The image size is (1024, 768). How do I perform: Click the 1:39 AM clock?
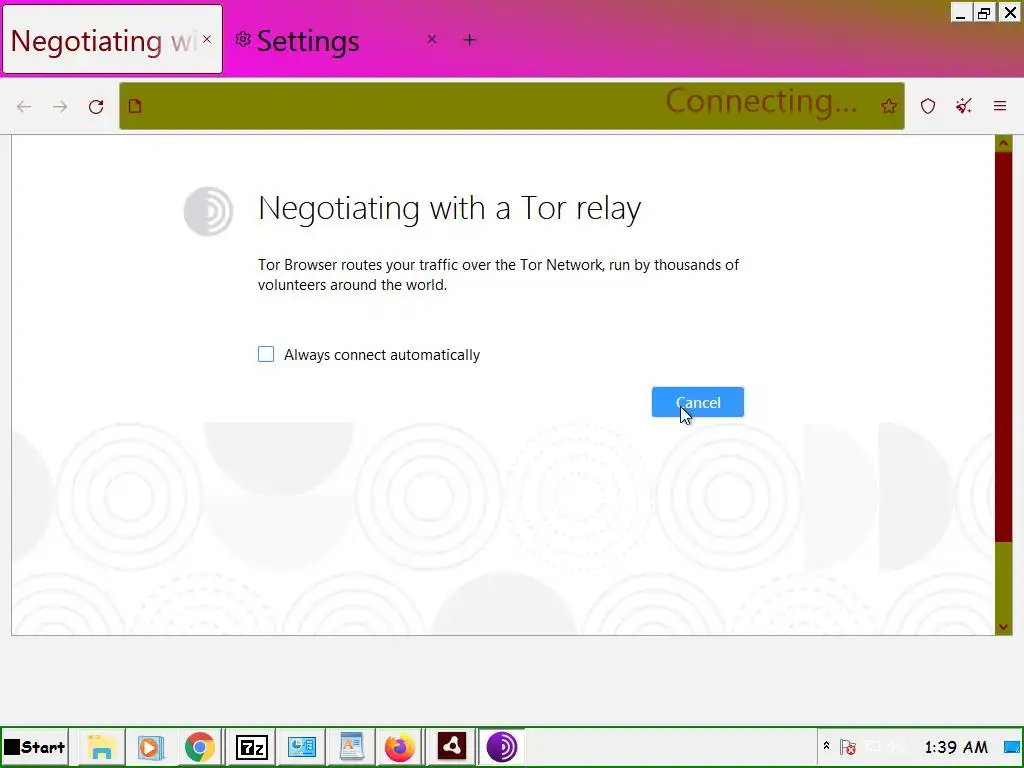[x=956, y=746]
